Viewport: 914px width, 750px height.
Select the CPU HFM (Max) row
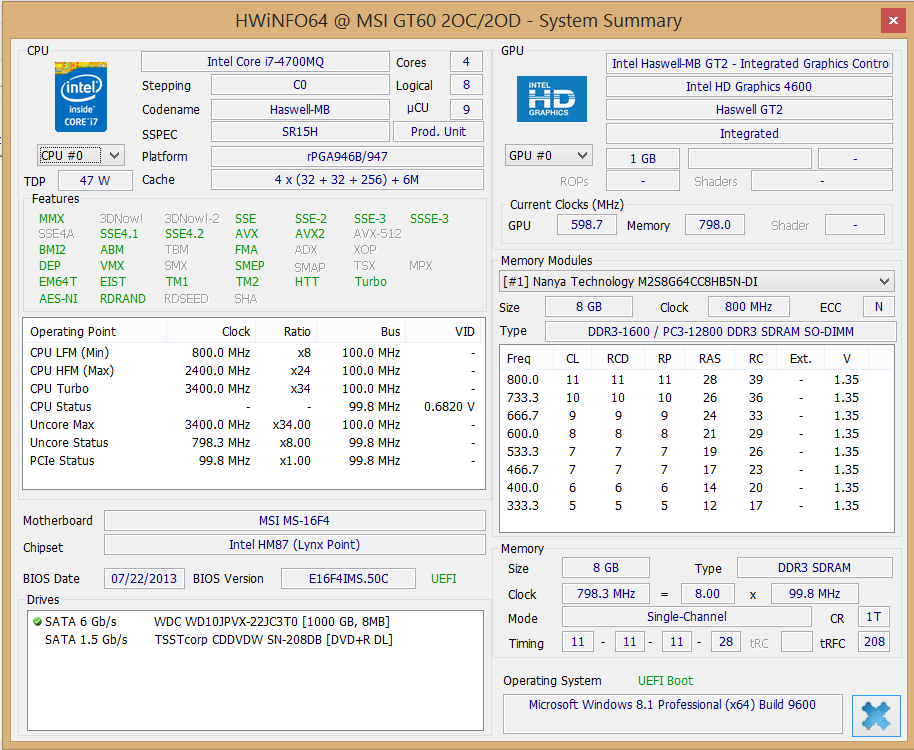coord(254,371)
